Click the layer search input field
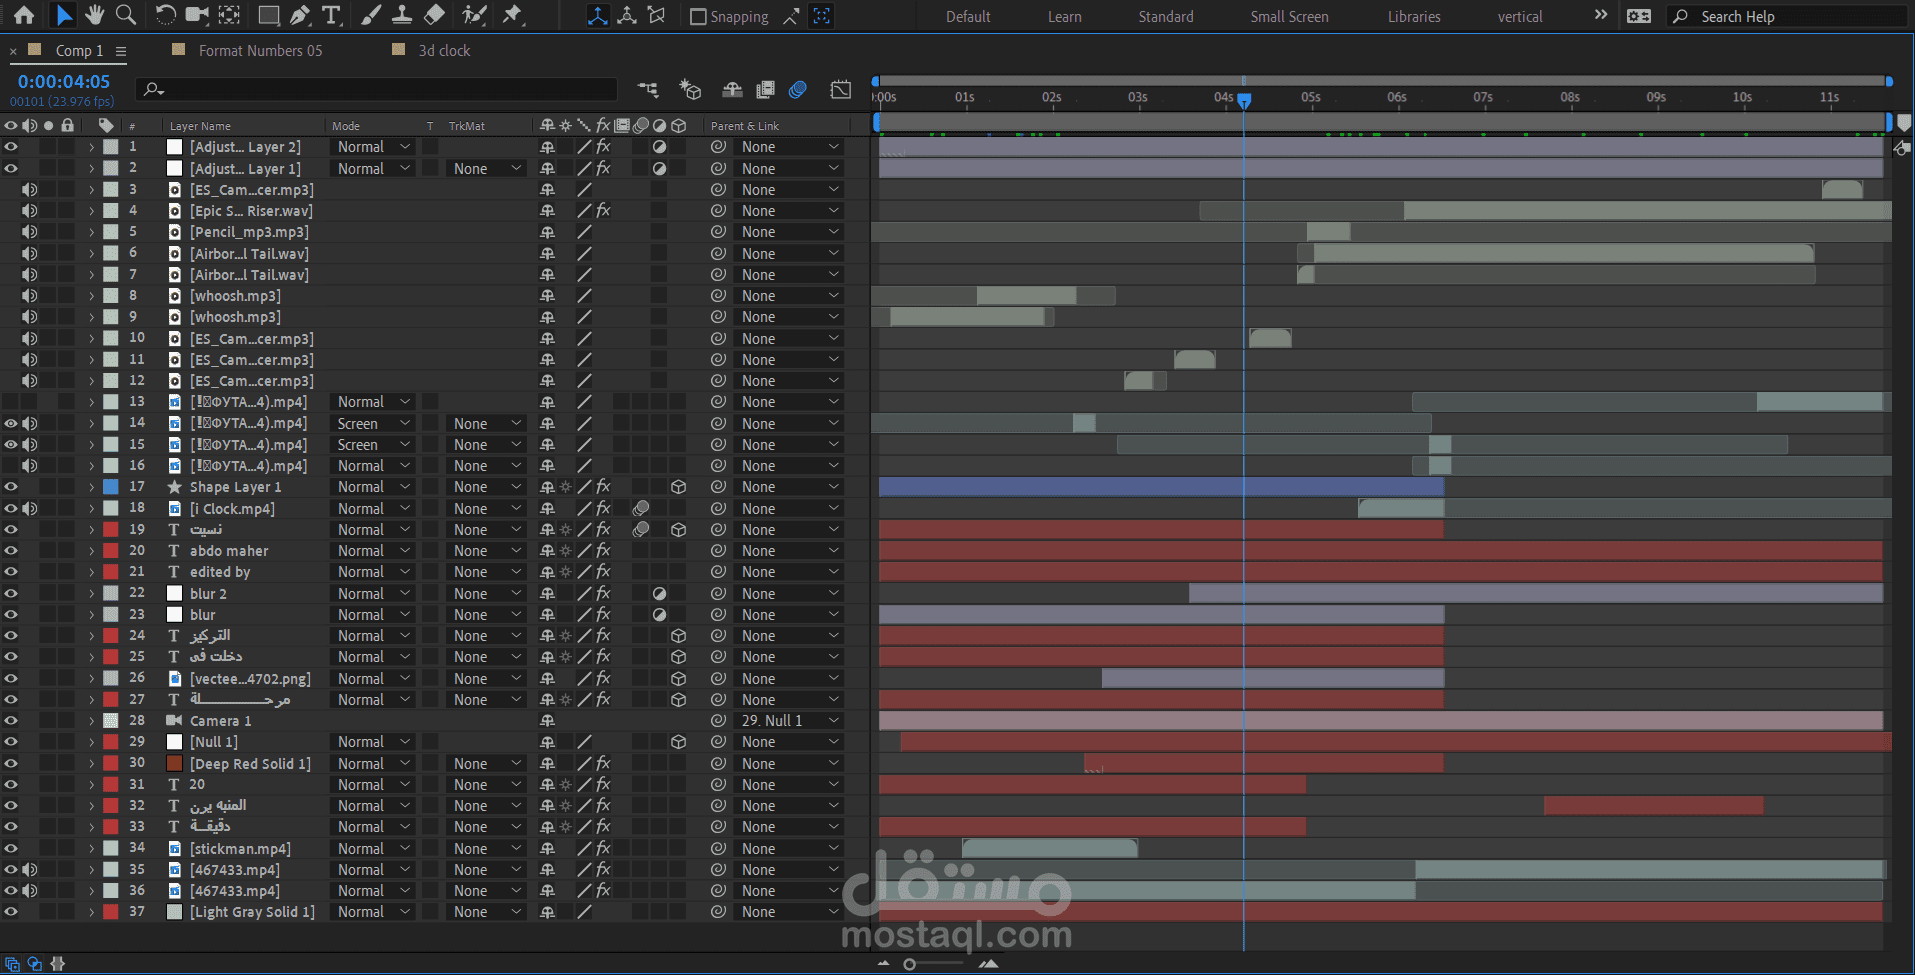The width and height of the screenshot is (1915, 975). 376,90
